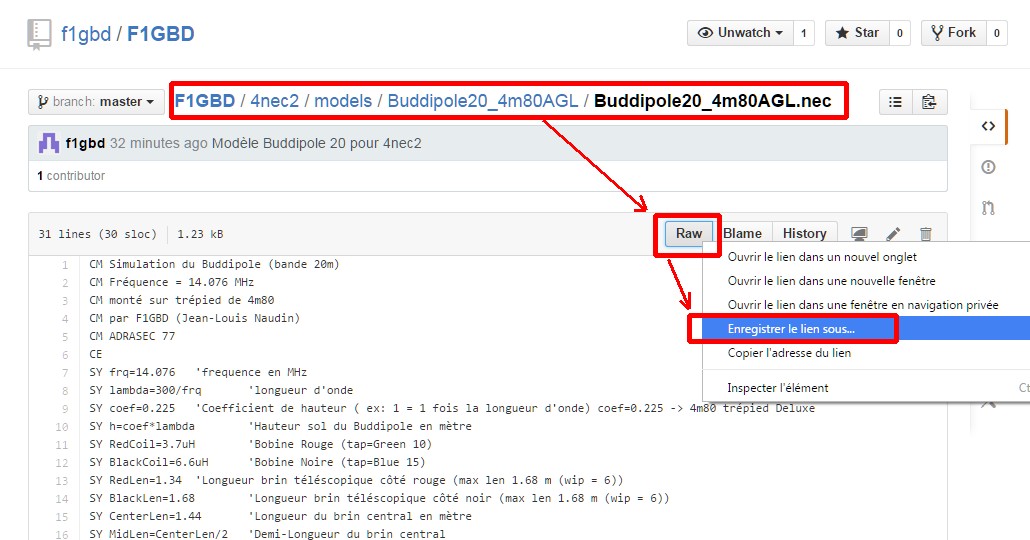Viewport: 1030px width, 540px height.
Task: Click code line CM Fréquence = 14.076 MHz
Action: tap(171, 282)
